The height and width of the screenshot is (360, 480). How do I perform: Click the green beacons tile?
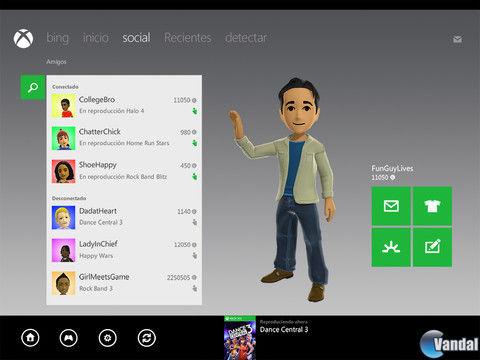pyautogui.click(x=391, y=247)
